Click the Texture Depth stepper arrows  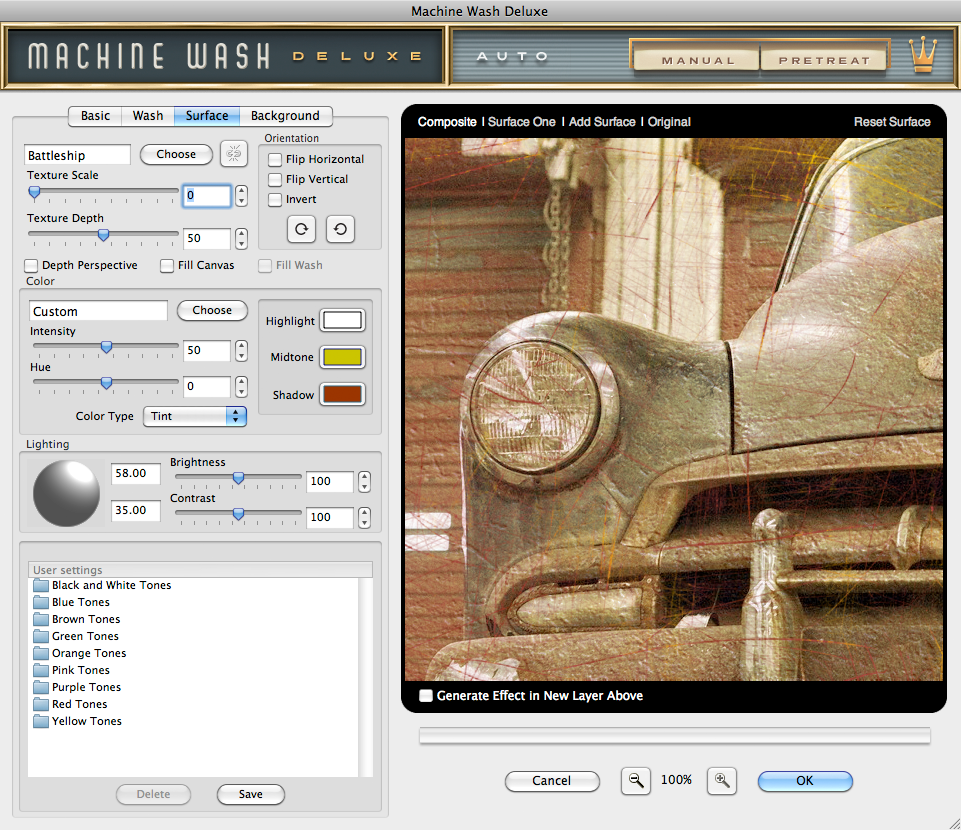[241, 238]
